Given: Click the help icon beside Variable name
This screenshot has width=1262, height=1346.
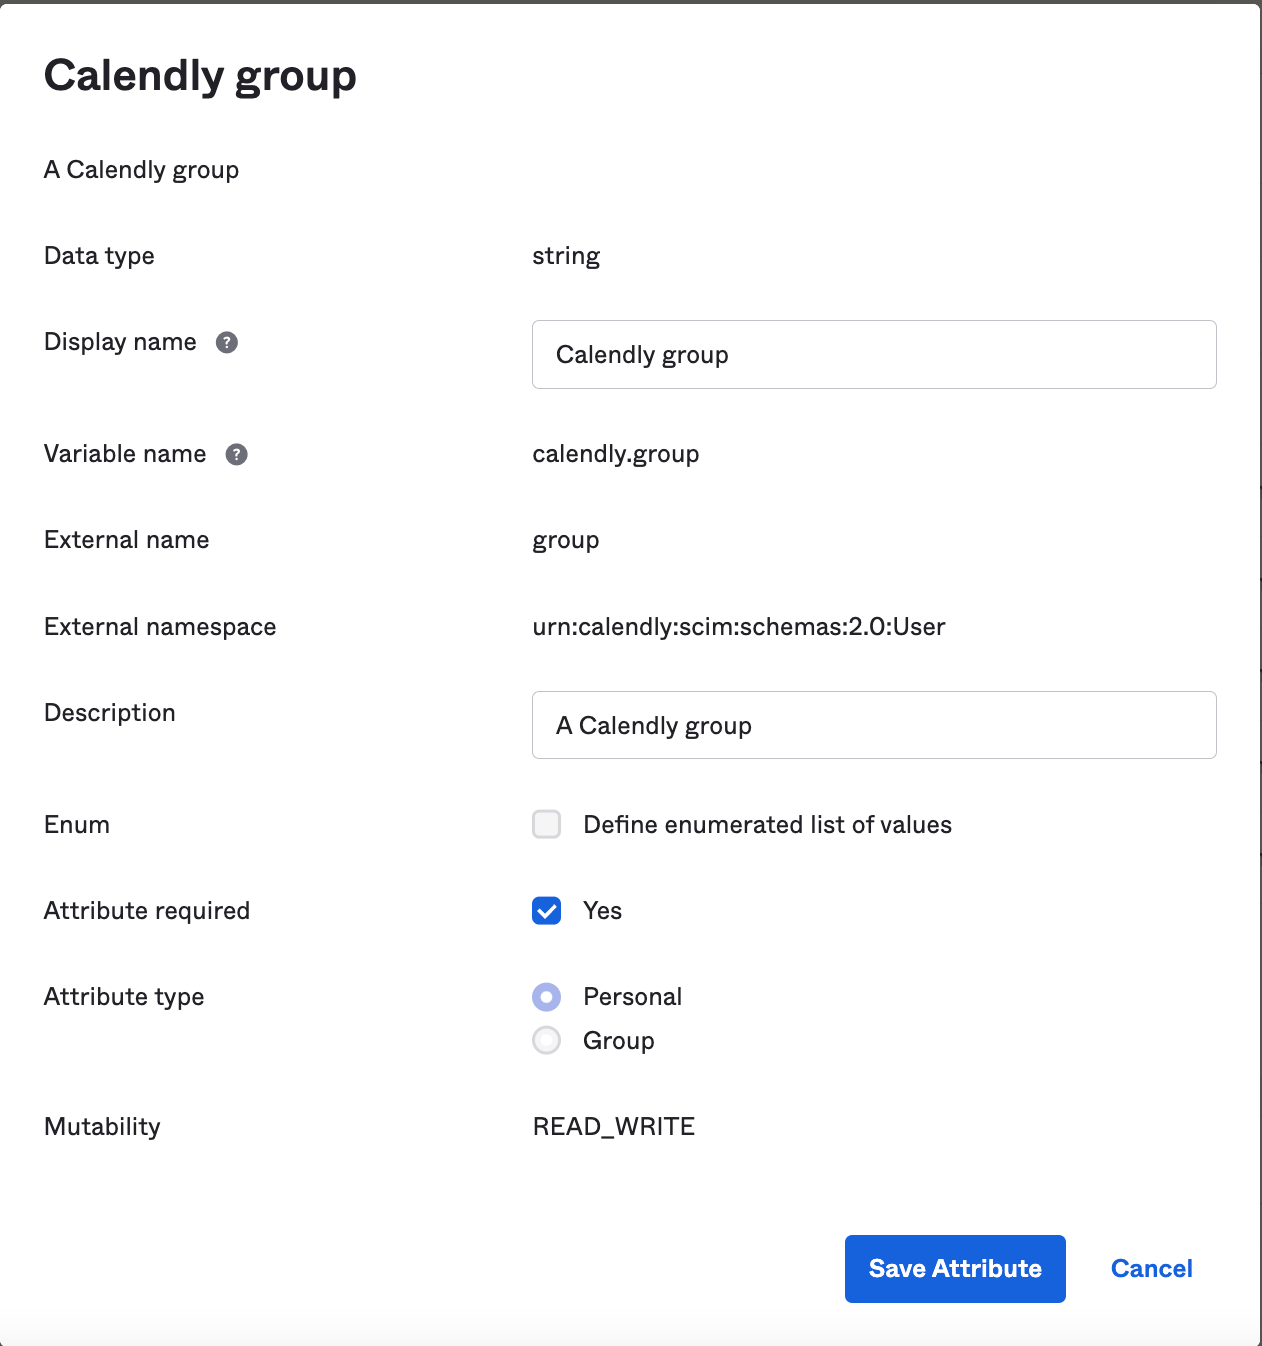Looking at the screenshot, I should [236, 454].
